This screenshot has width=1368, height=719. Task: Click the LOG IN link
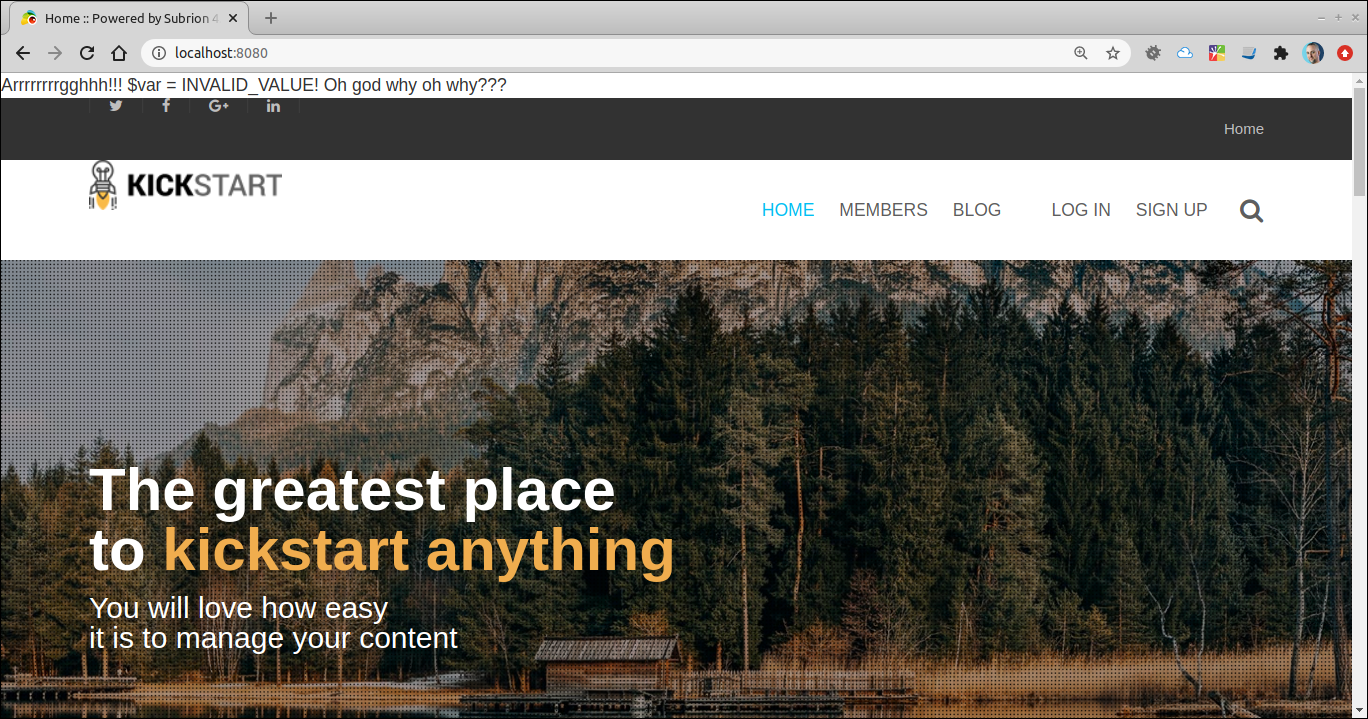coord(1081,210)
